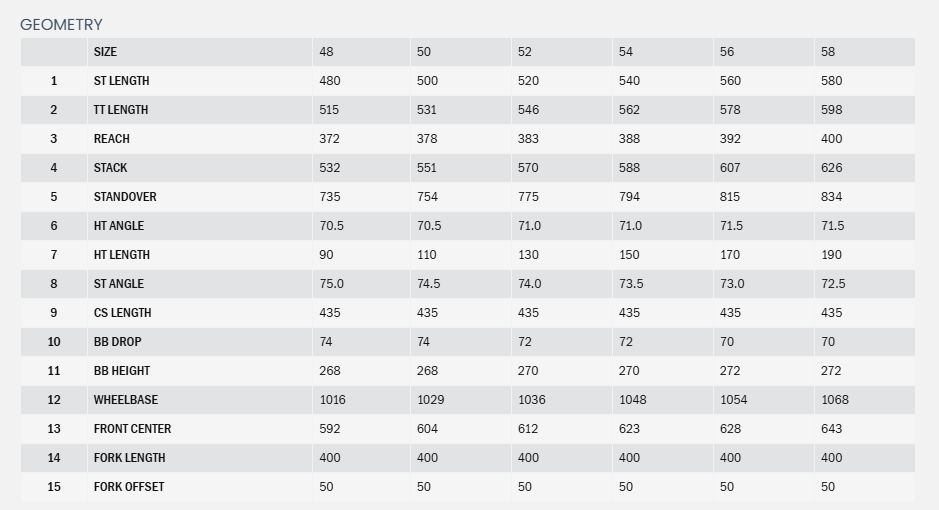
Task: Click the 643 front center value
Action: pos(831,429)
